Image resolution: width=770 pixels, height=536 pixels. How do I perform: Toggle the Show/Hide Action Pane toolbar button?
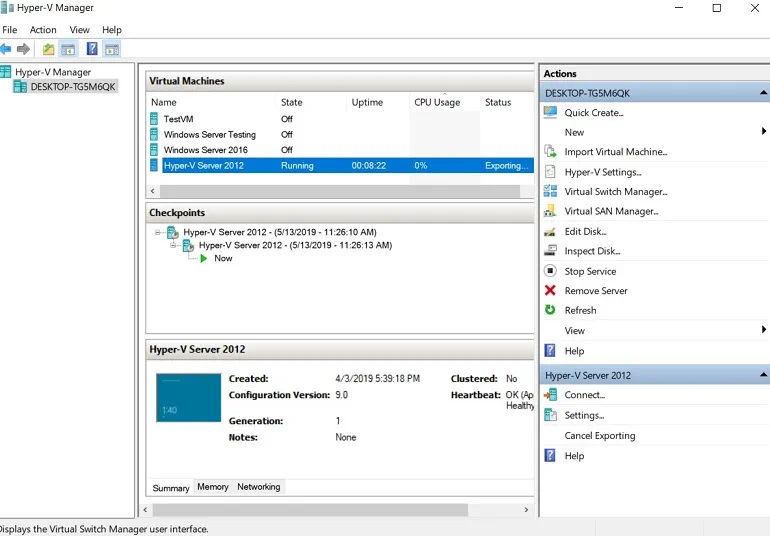pos(111,49)
